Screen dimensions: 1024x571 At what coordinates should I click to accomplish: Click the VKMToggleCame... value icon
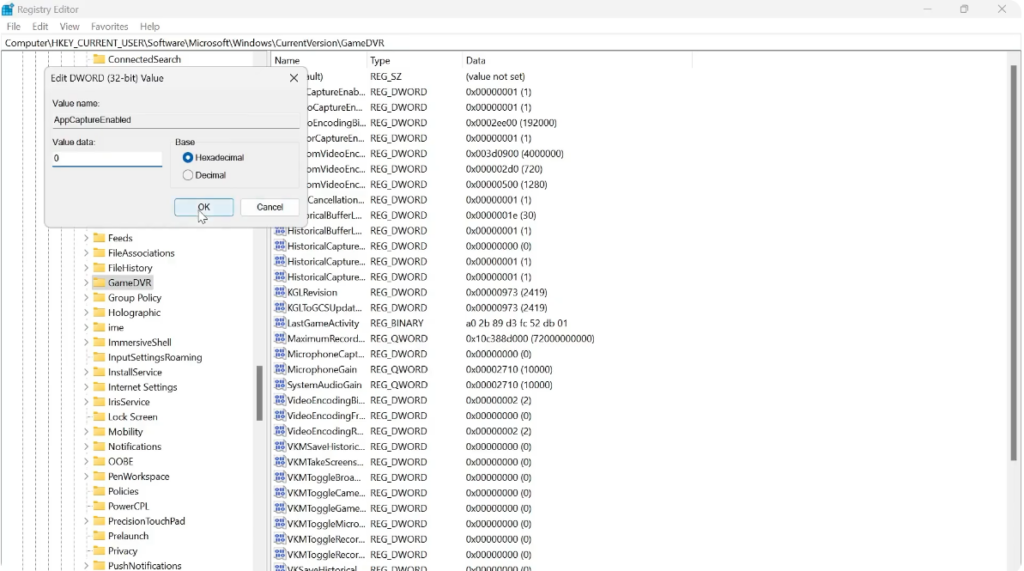coord(280,493)
